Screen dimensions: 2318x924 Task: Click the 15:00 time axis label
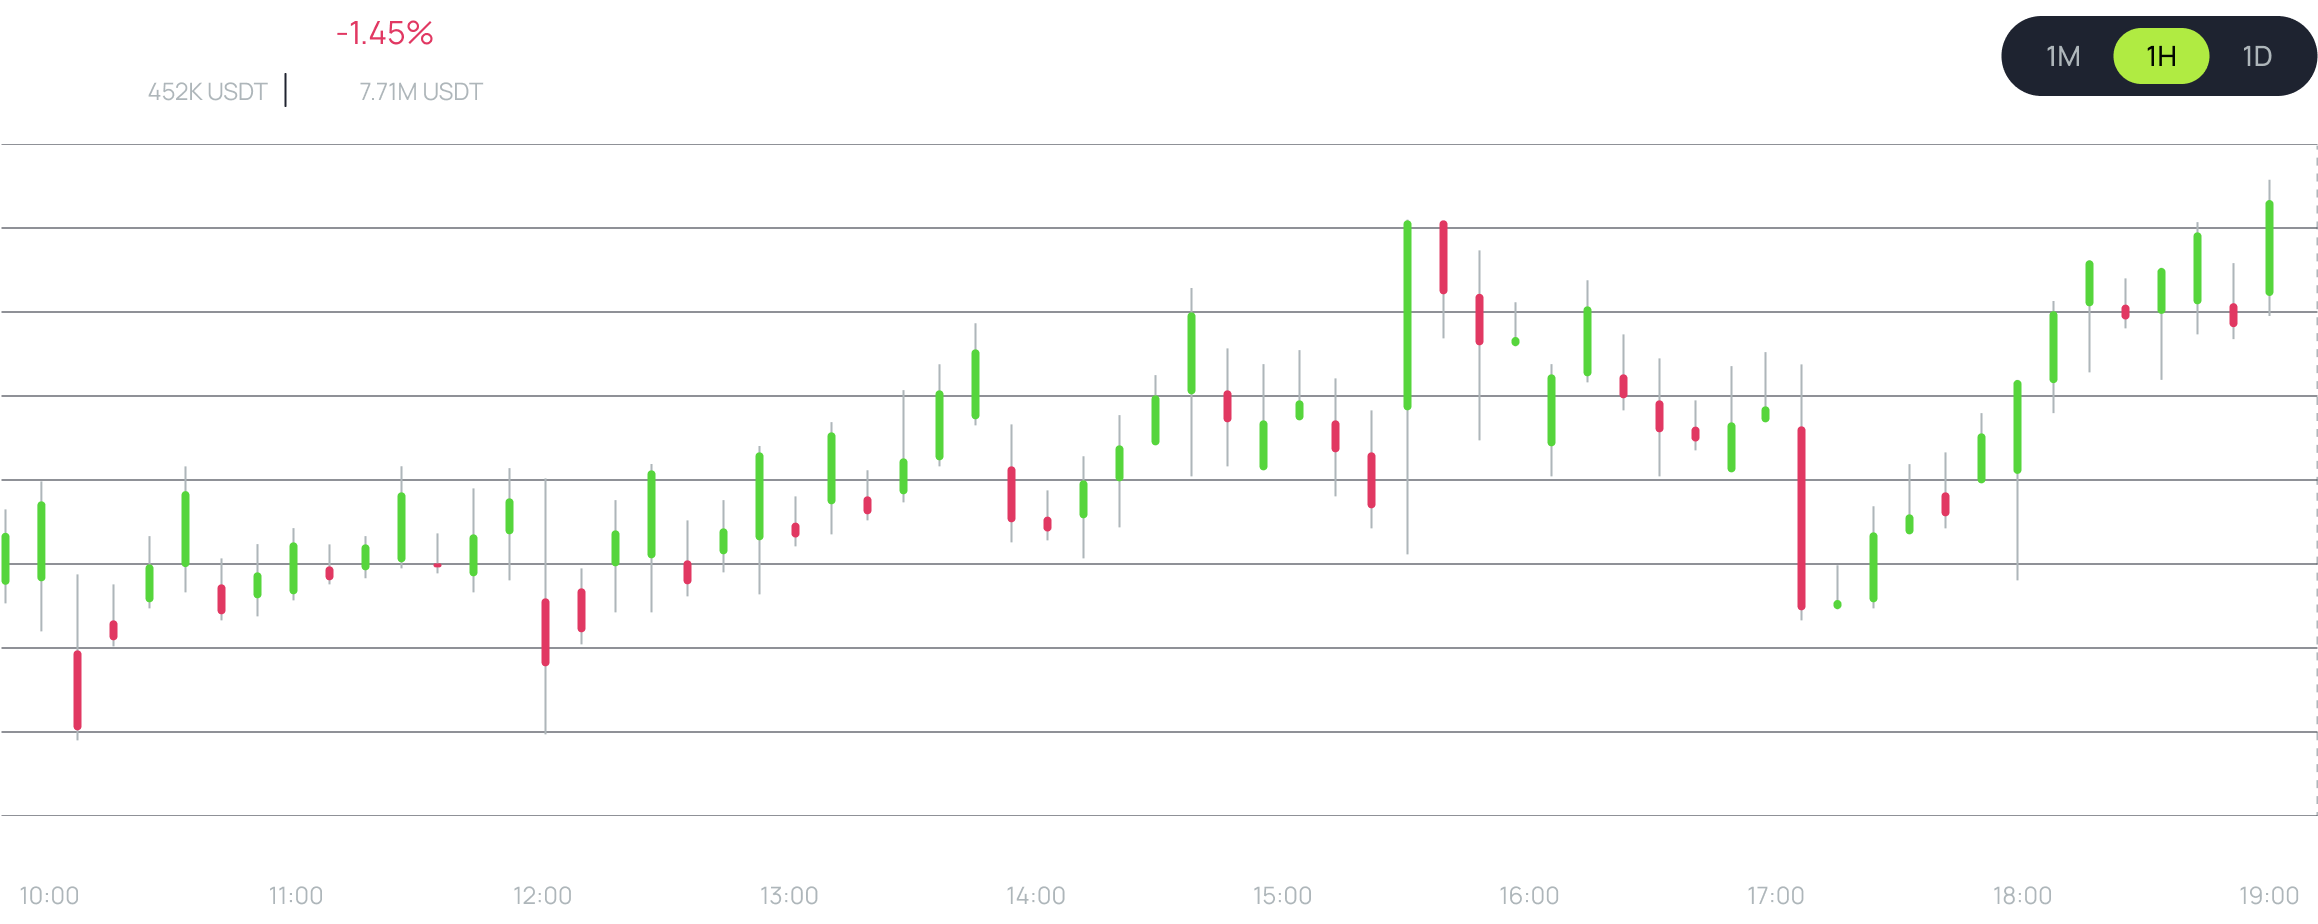[1282, 895]
